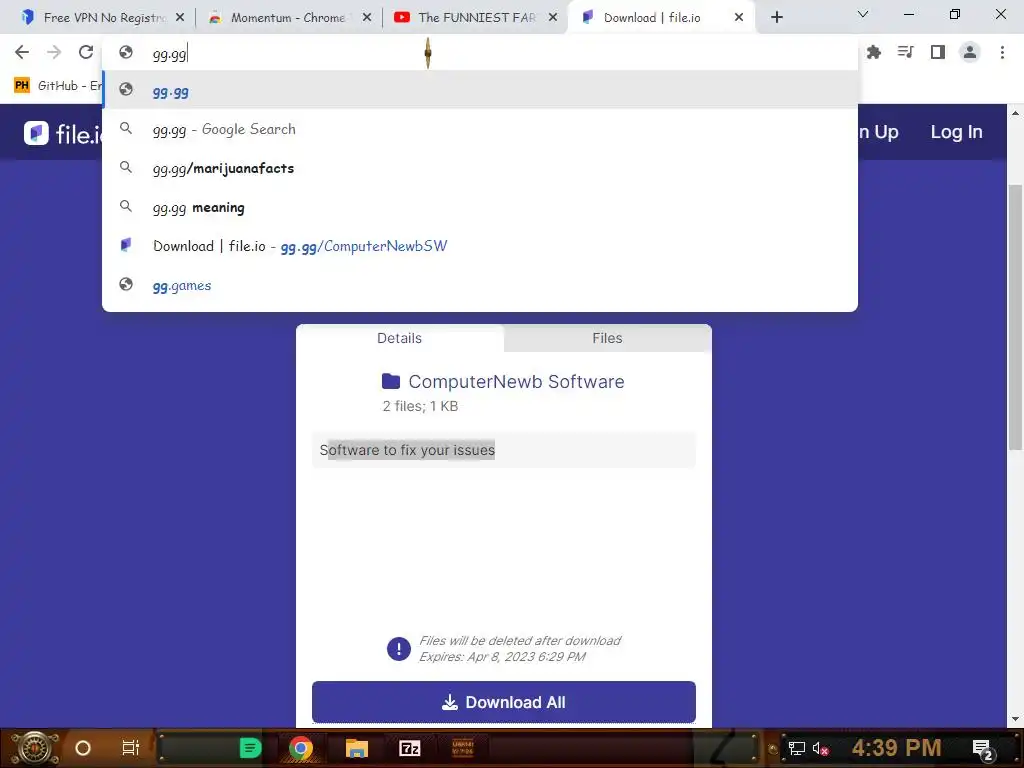
Task: Close the YouTube tab
Action: 553,18
